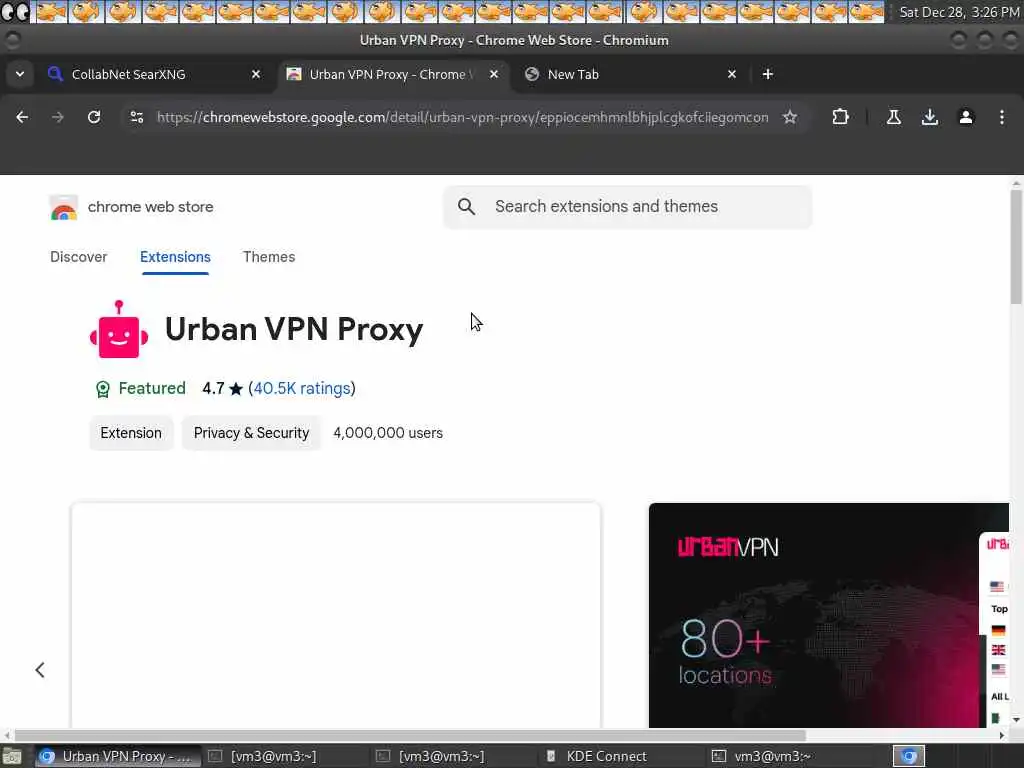Close the New Tab tab
The image size is (1024, 768).
[731, 74]
